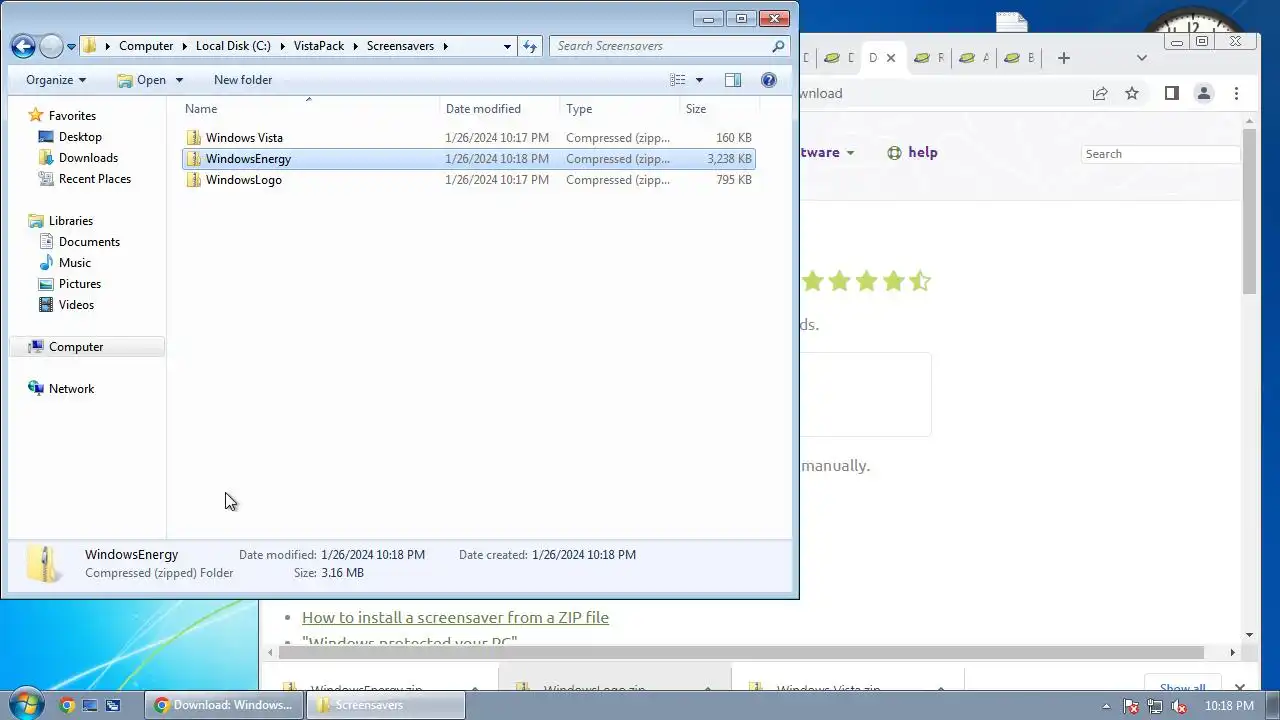Sort by the Type column header
Image resolution: width=1280 pixels, height=720 pixels.
coord(619,109)
